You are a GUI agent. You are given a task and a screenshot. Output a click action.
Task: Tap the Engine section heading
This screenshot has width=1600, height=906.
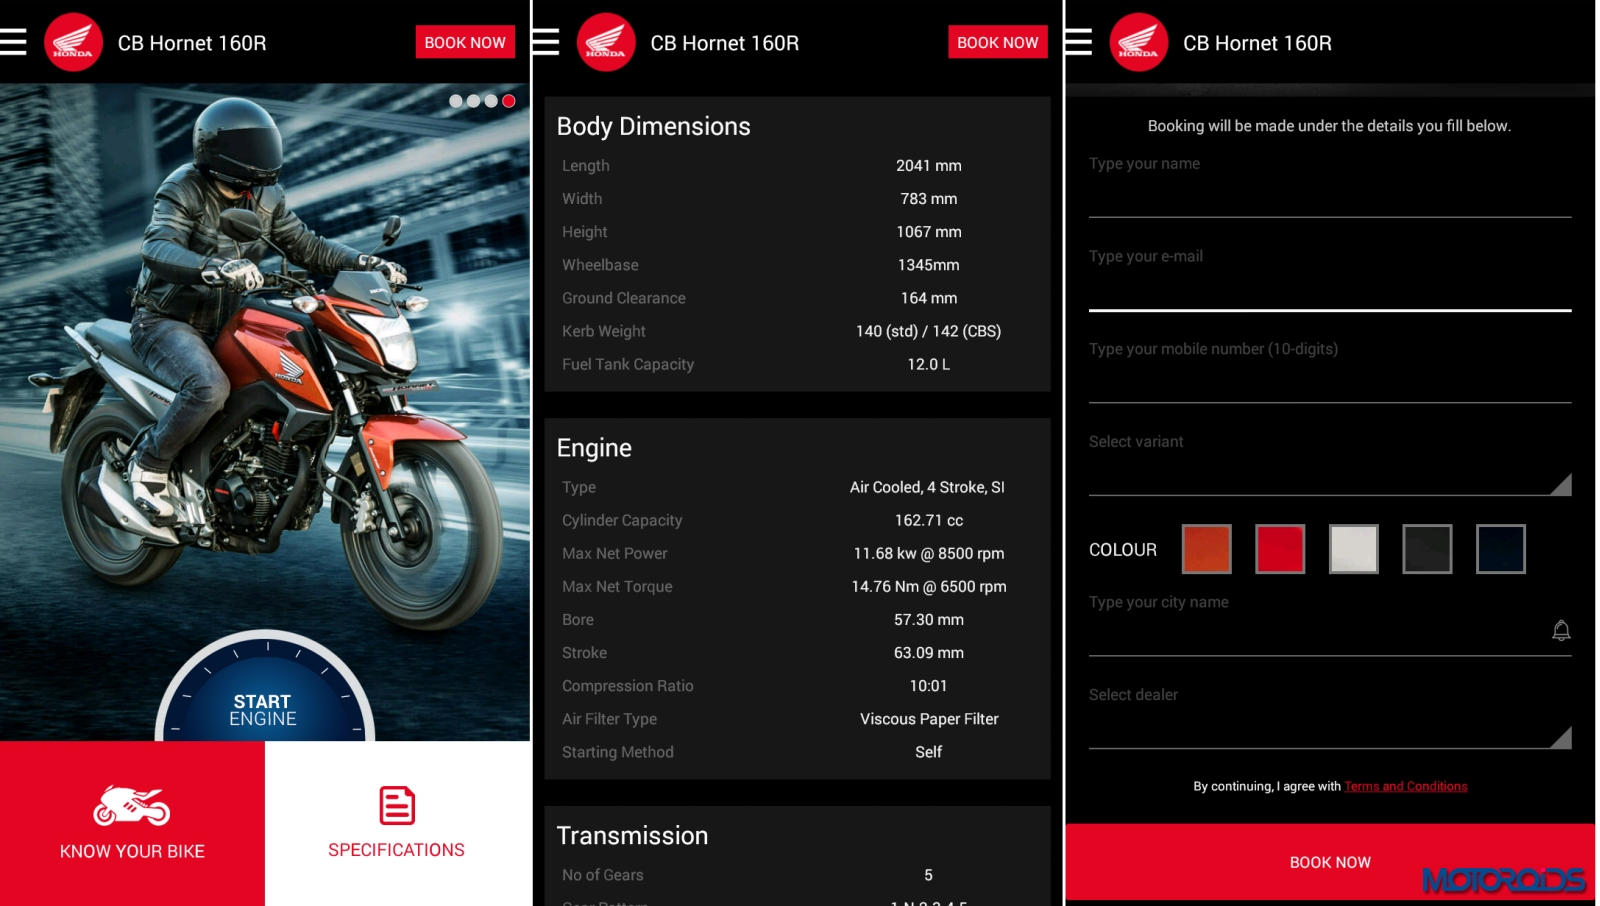click(x=594, y=448)
